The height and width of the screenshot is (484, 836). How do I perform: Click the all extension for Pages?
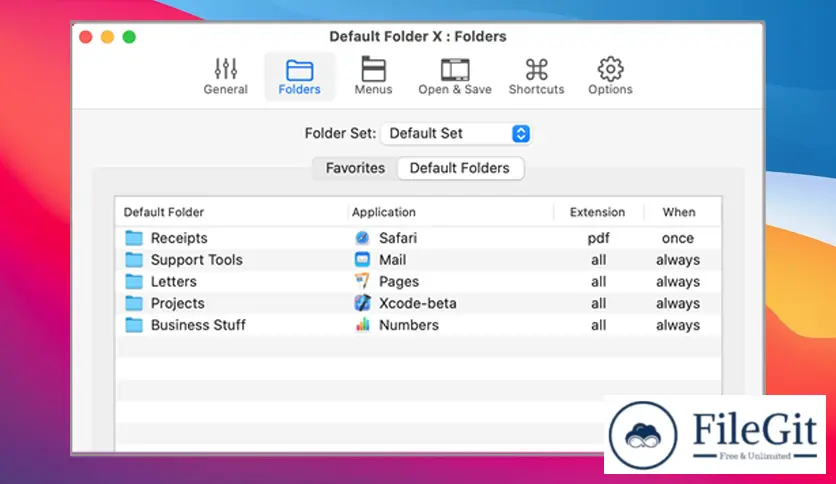(598, 281)
